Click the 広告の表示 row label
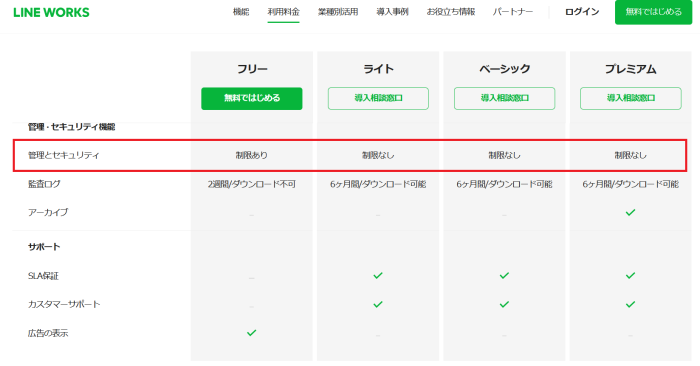The width and height of the screenshot is (700, 366). 48,333
